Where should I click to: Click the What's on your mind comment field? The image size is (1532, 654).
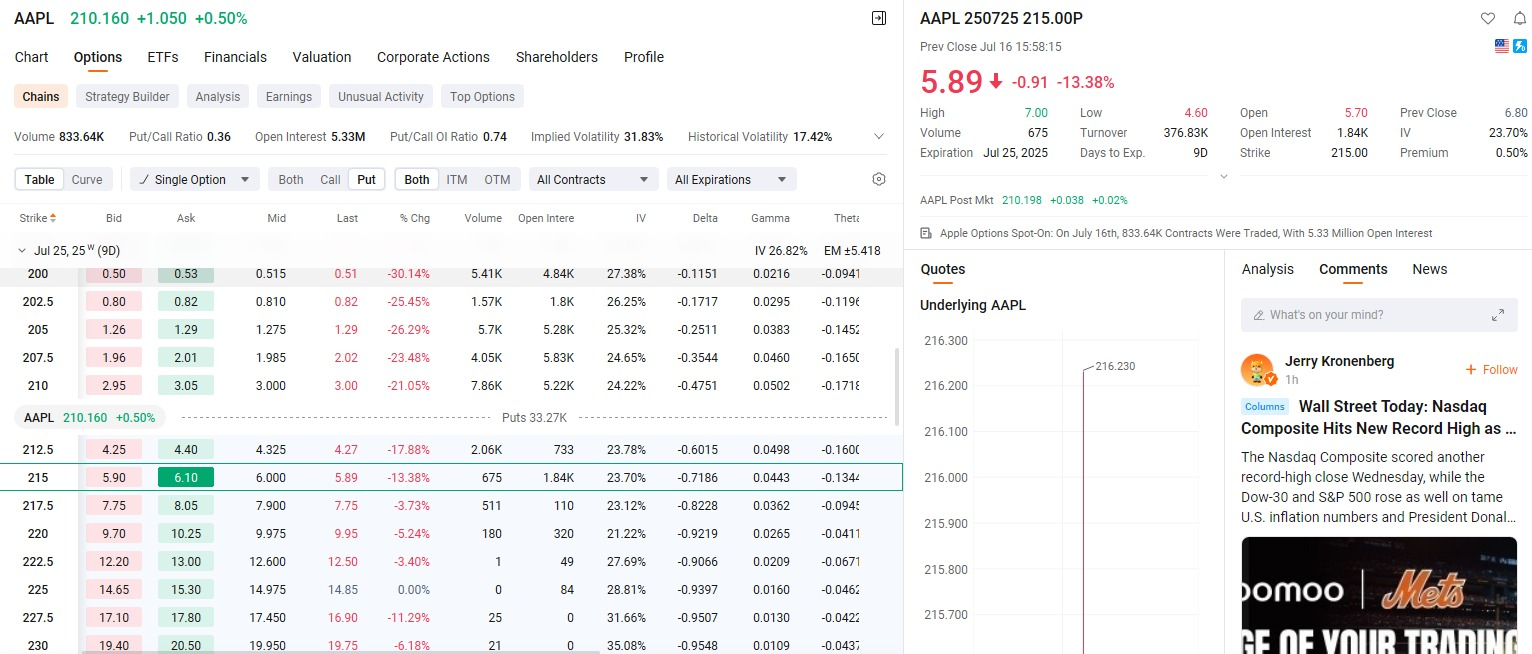[1379, 315]
